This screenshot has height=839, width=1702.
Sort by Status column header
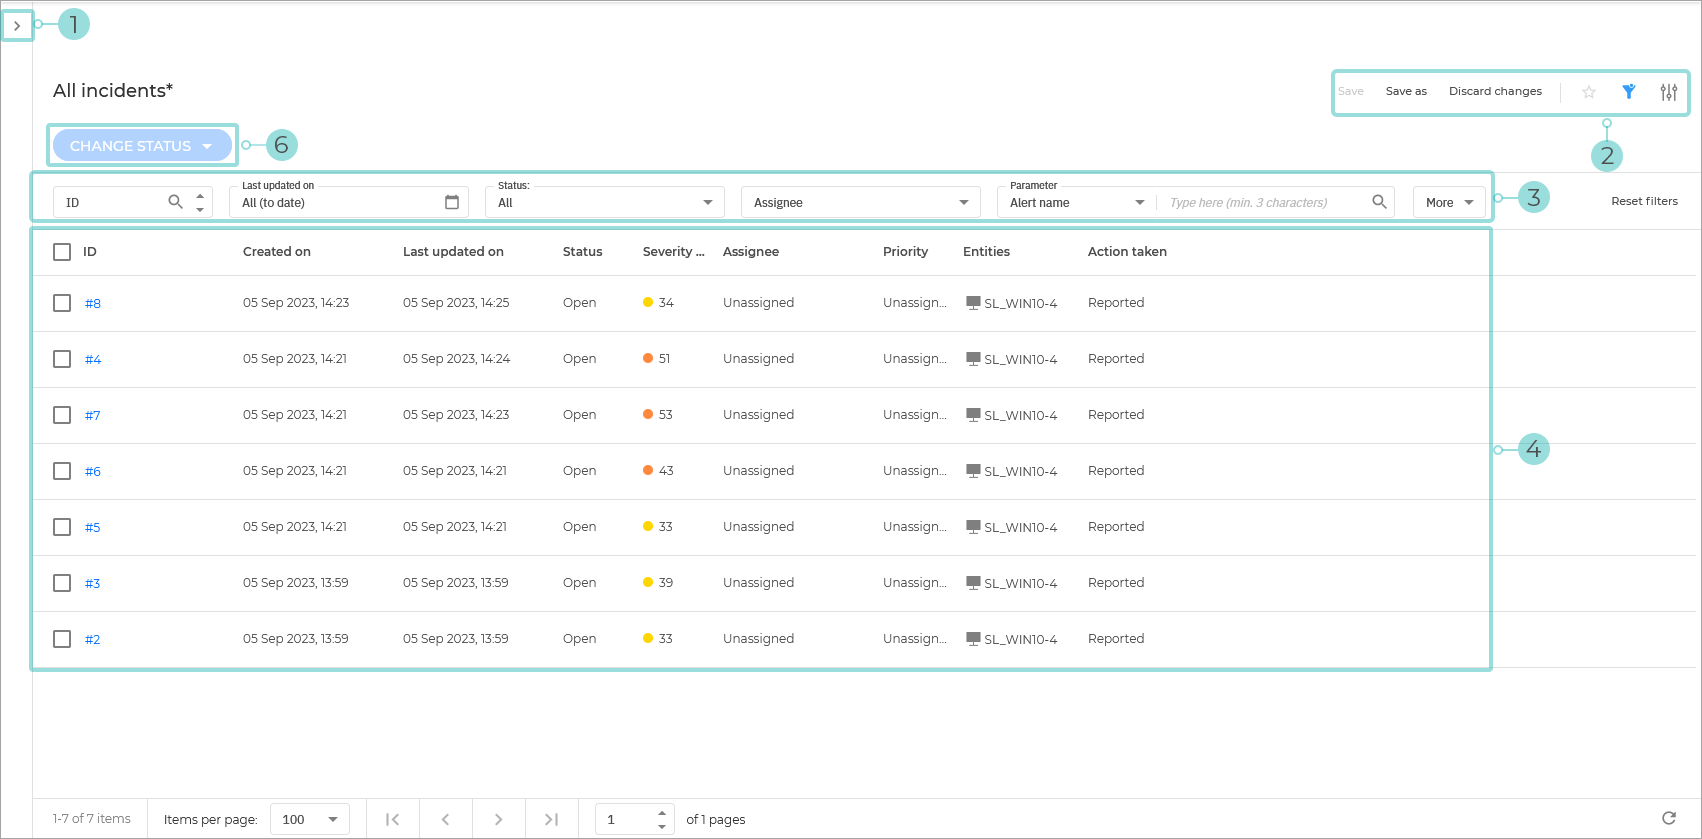[583, 252]
